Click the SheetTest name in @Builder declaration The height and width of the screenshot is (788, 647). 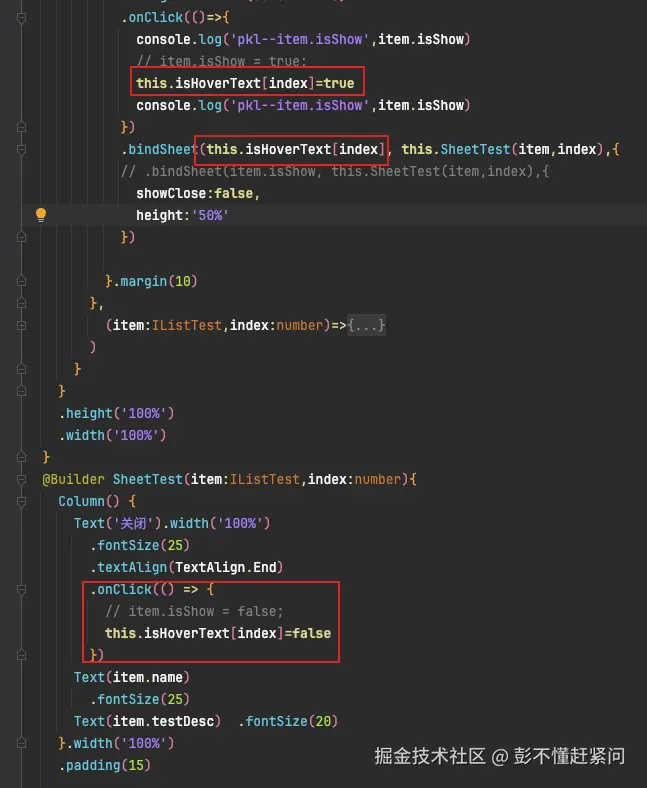[148, 479]
